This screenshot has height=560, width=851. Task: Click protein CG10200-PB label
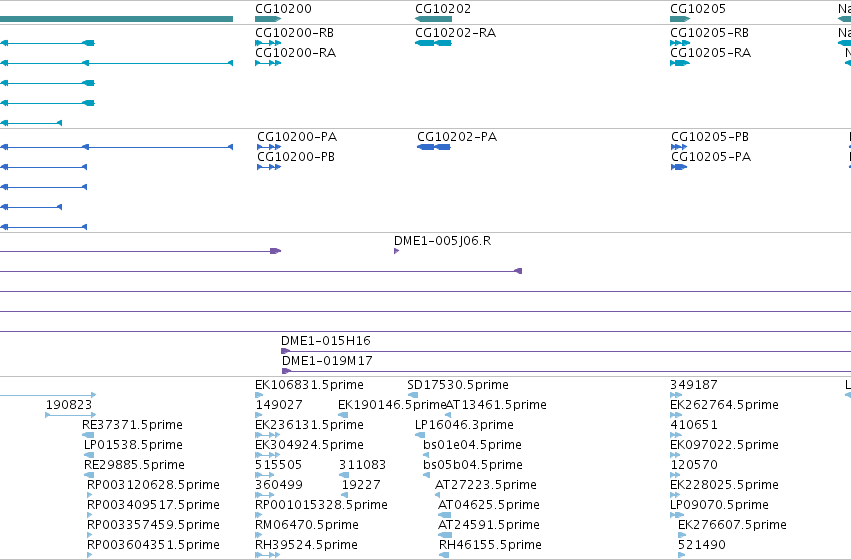(296, 157)
